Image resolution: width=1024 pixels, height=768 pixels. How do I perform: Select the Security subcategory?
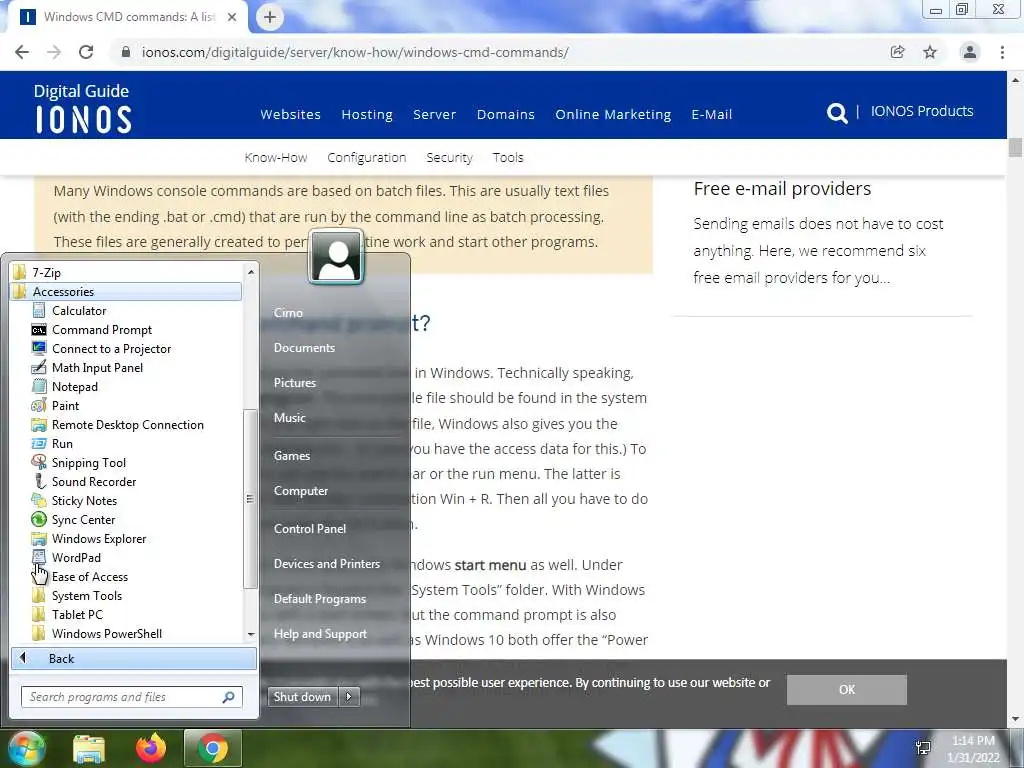pyautogui.click(x=449, y=157)
